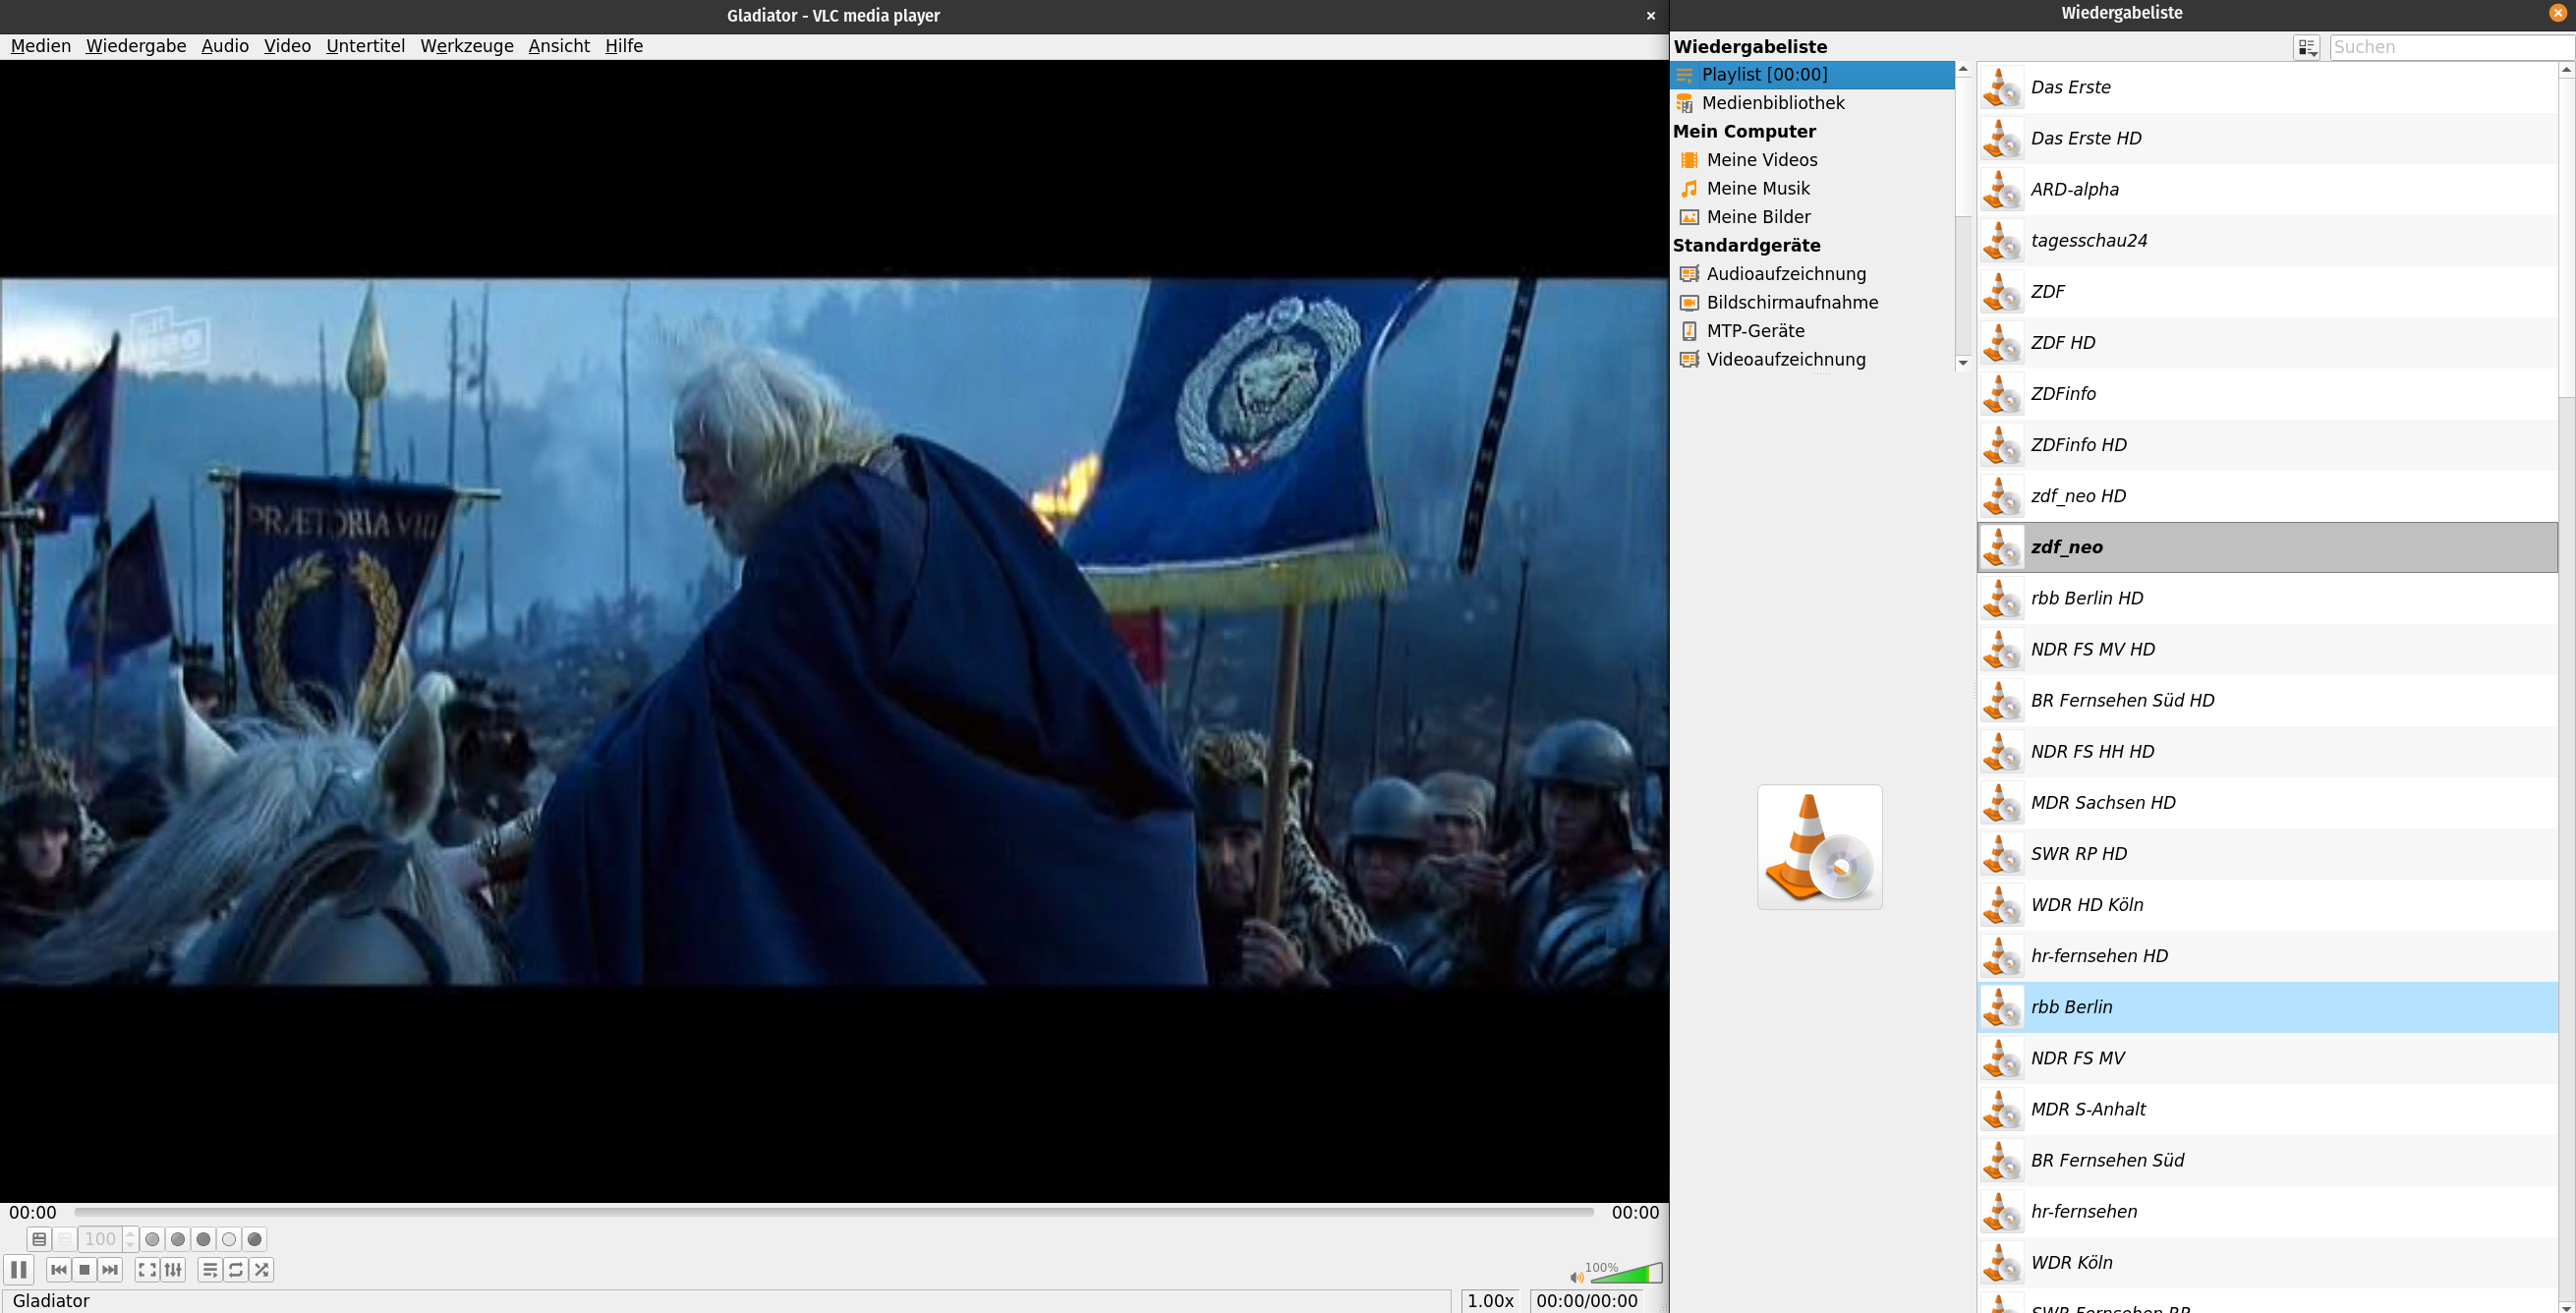Screen dimensions: 2576x1313
Task: Open Audioaufzeichnung in the sidebar
Action: pyautogui.click(x=1785, y=274)
